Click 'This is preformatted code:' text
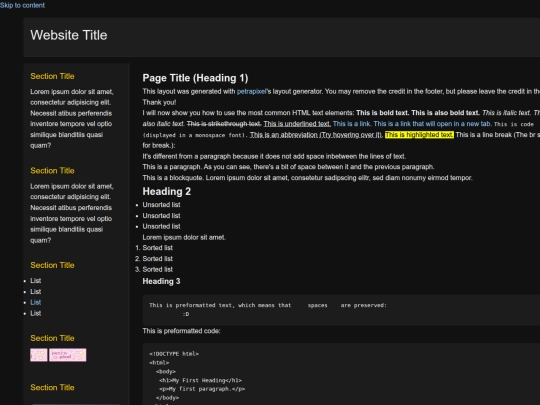The image size is (540, 405). point(181,331)
